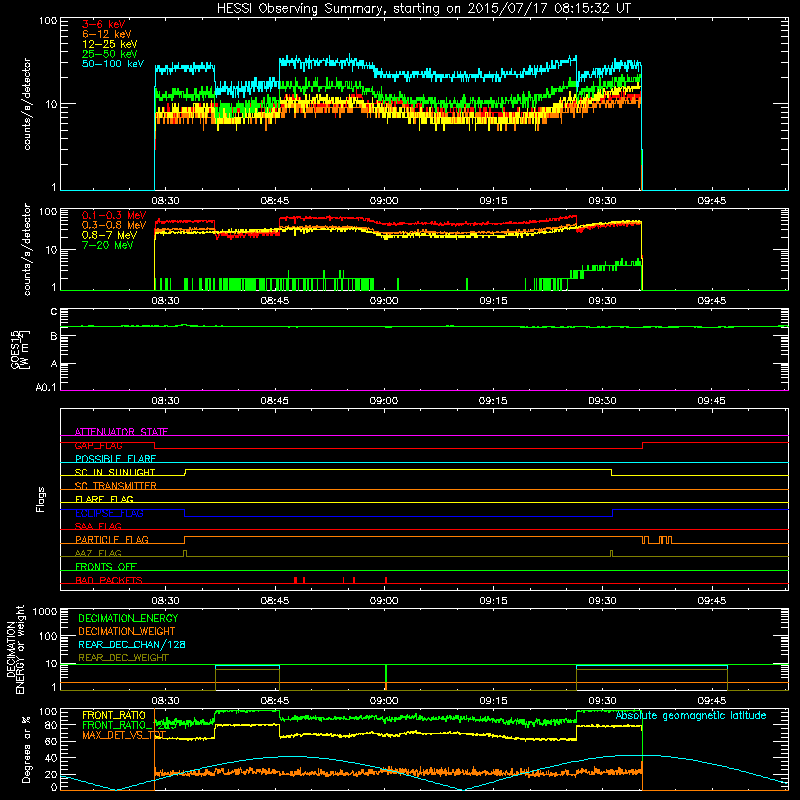Click the BAD_PACKETS spike at 09:00

(x=386, y=580)
